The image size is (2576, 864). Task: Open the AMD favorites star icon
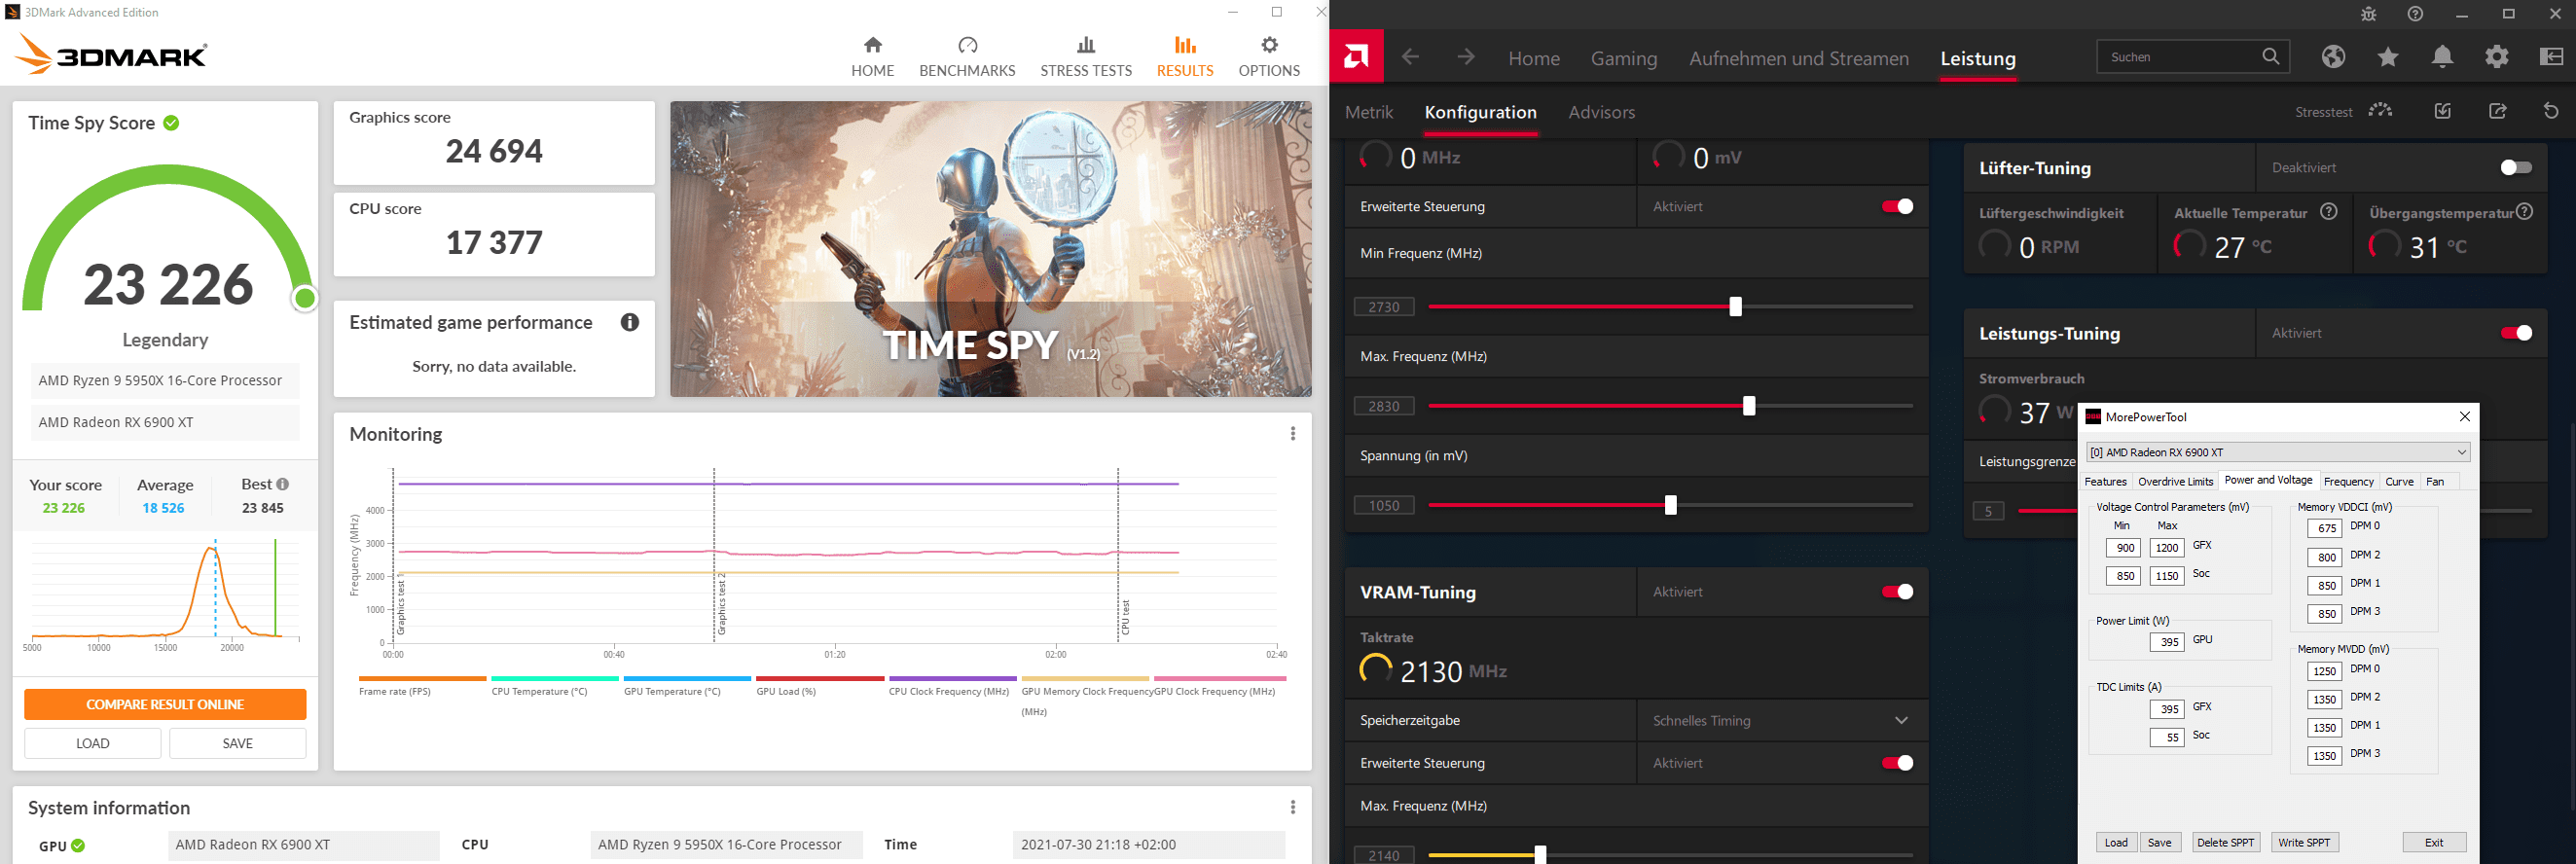pyautogui.click(x=2388, y=57)
